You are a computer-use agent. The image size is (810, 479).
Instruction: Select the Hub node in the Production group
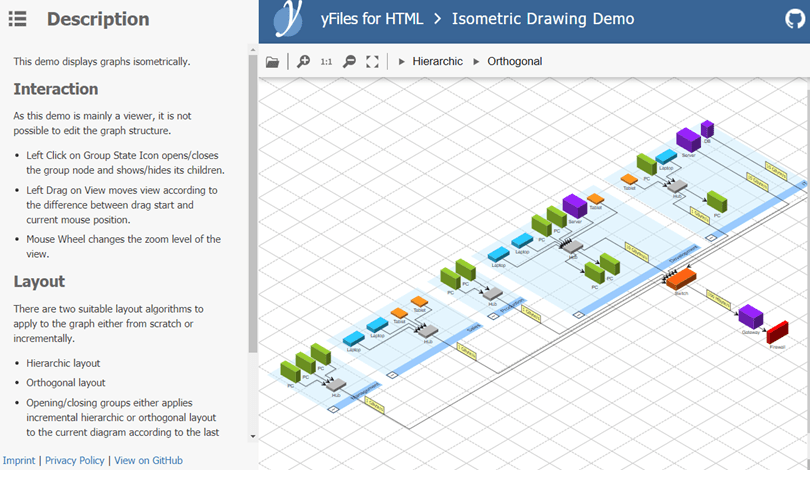(492, 294)
